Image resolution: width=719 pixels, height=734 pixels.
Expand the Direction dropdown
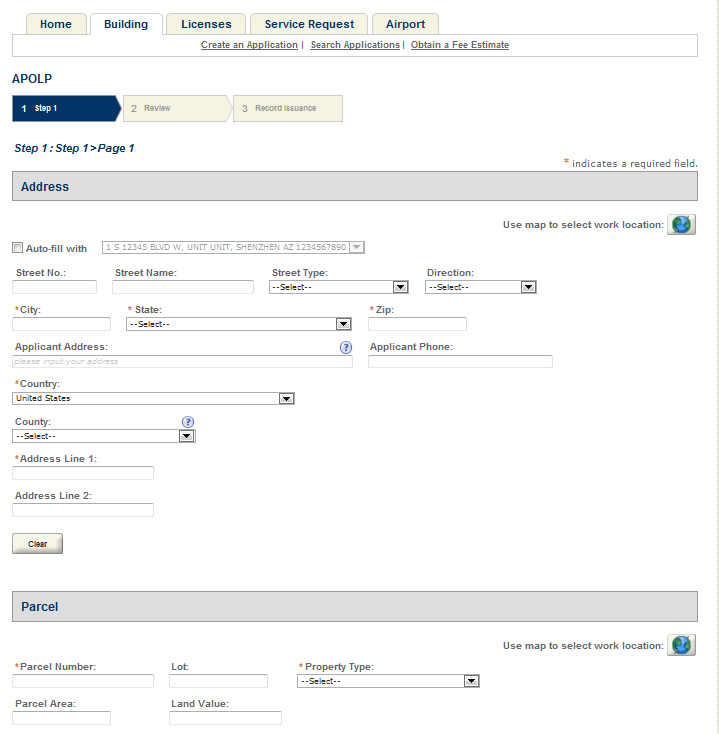click(481, 287)
